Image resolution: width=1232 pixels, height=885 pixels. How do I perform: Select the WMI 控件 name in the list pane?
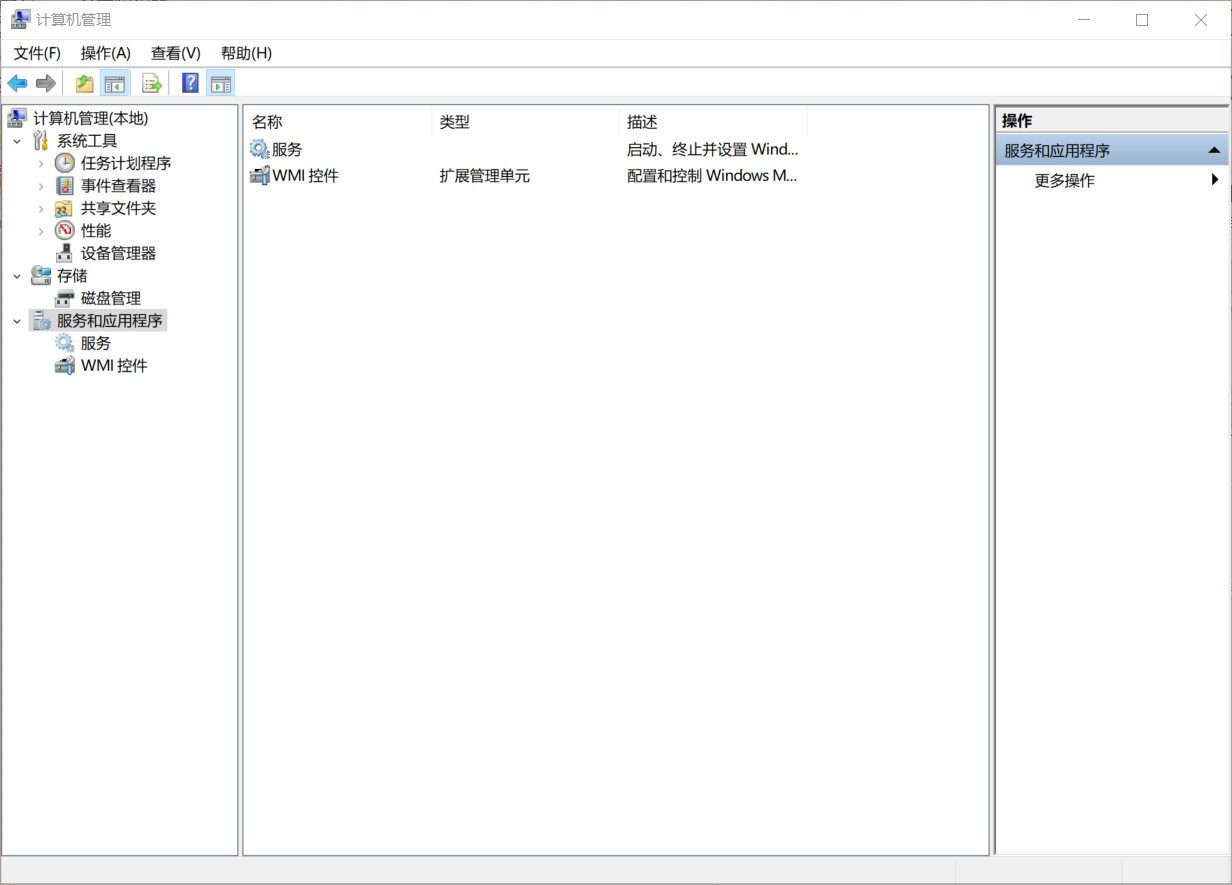tap(306, 176)
